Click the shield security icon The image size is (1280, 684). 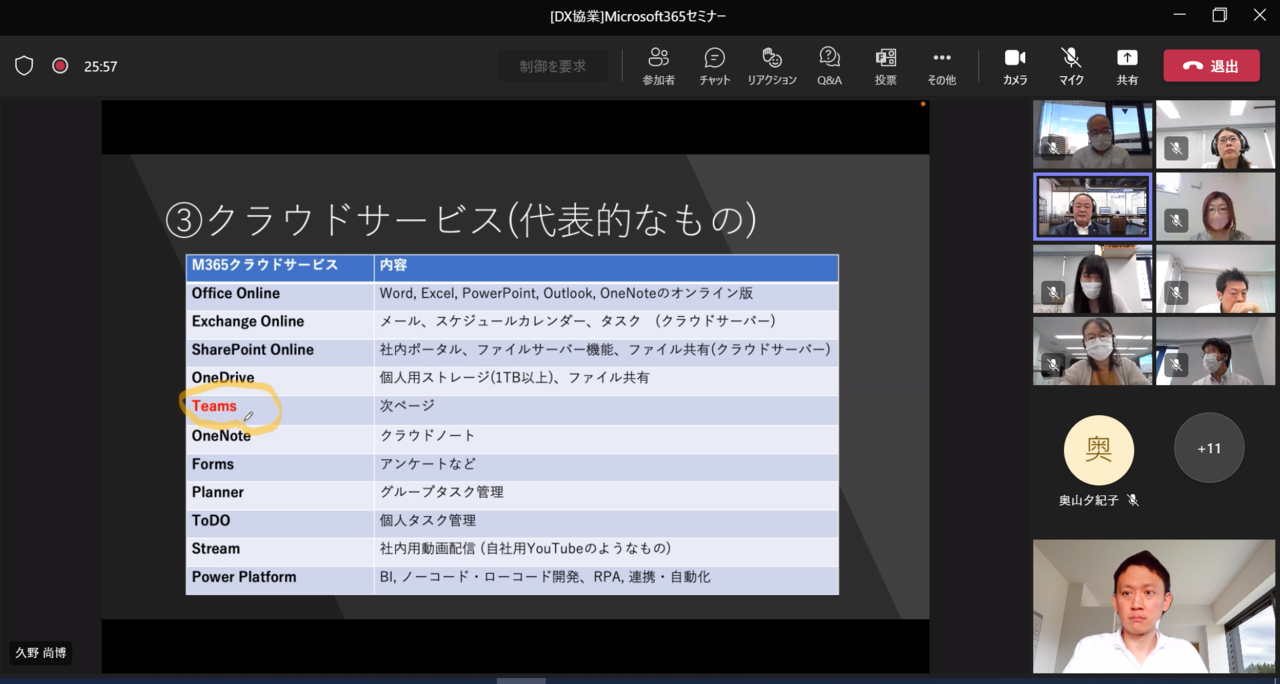pyautogui.click(x=24, y=66)
